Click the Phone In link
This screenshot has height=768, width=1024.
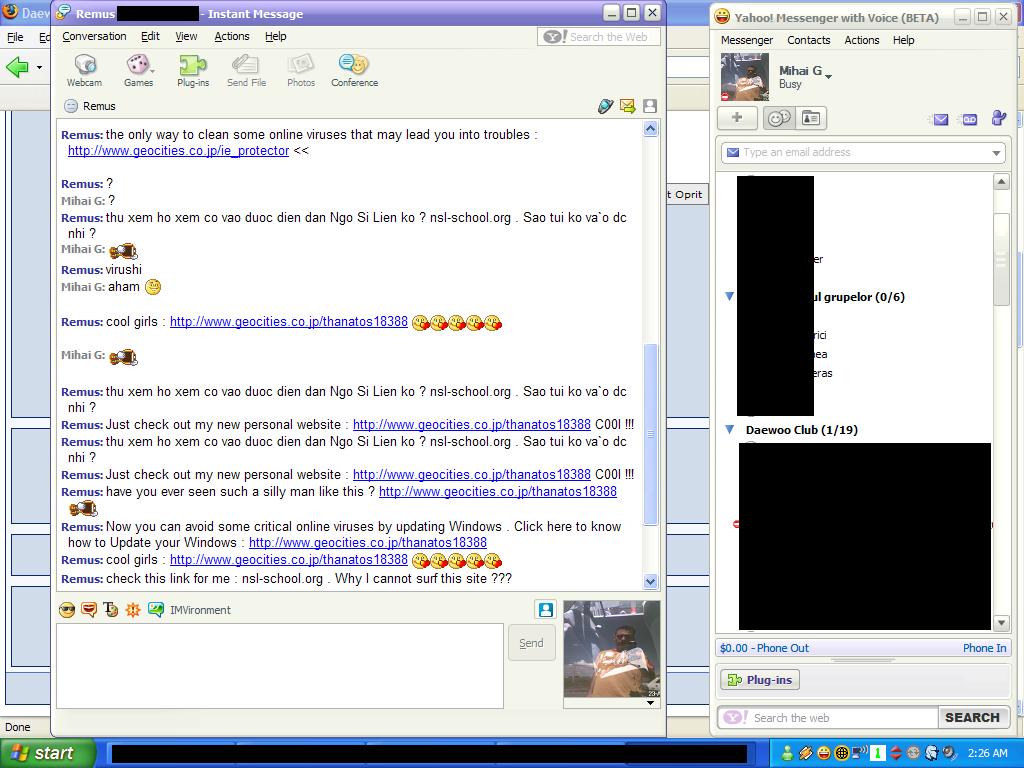(984, 648)
